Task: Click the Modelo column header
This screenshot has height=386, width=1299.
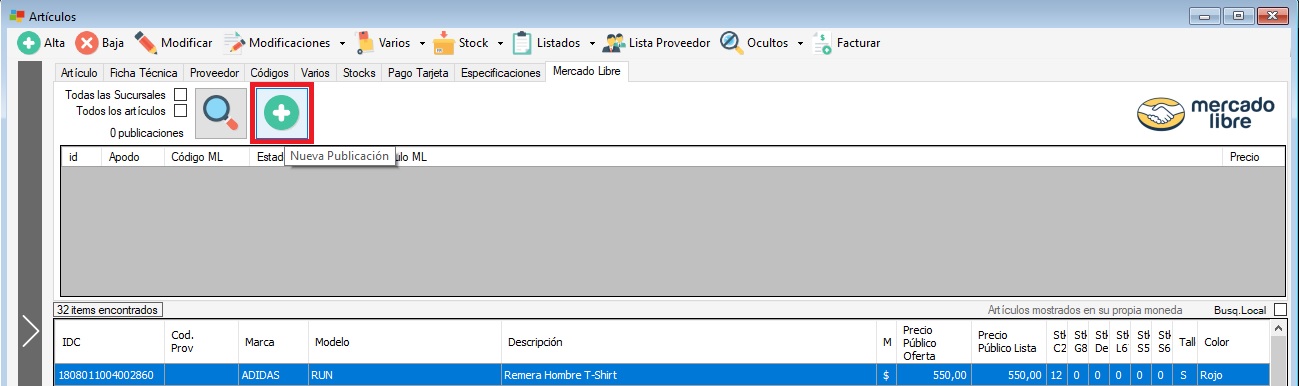Action: (406, 342)
